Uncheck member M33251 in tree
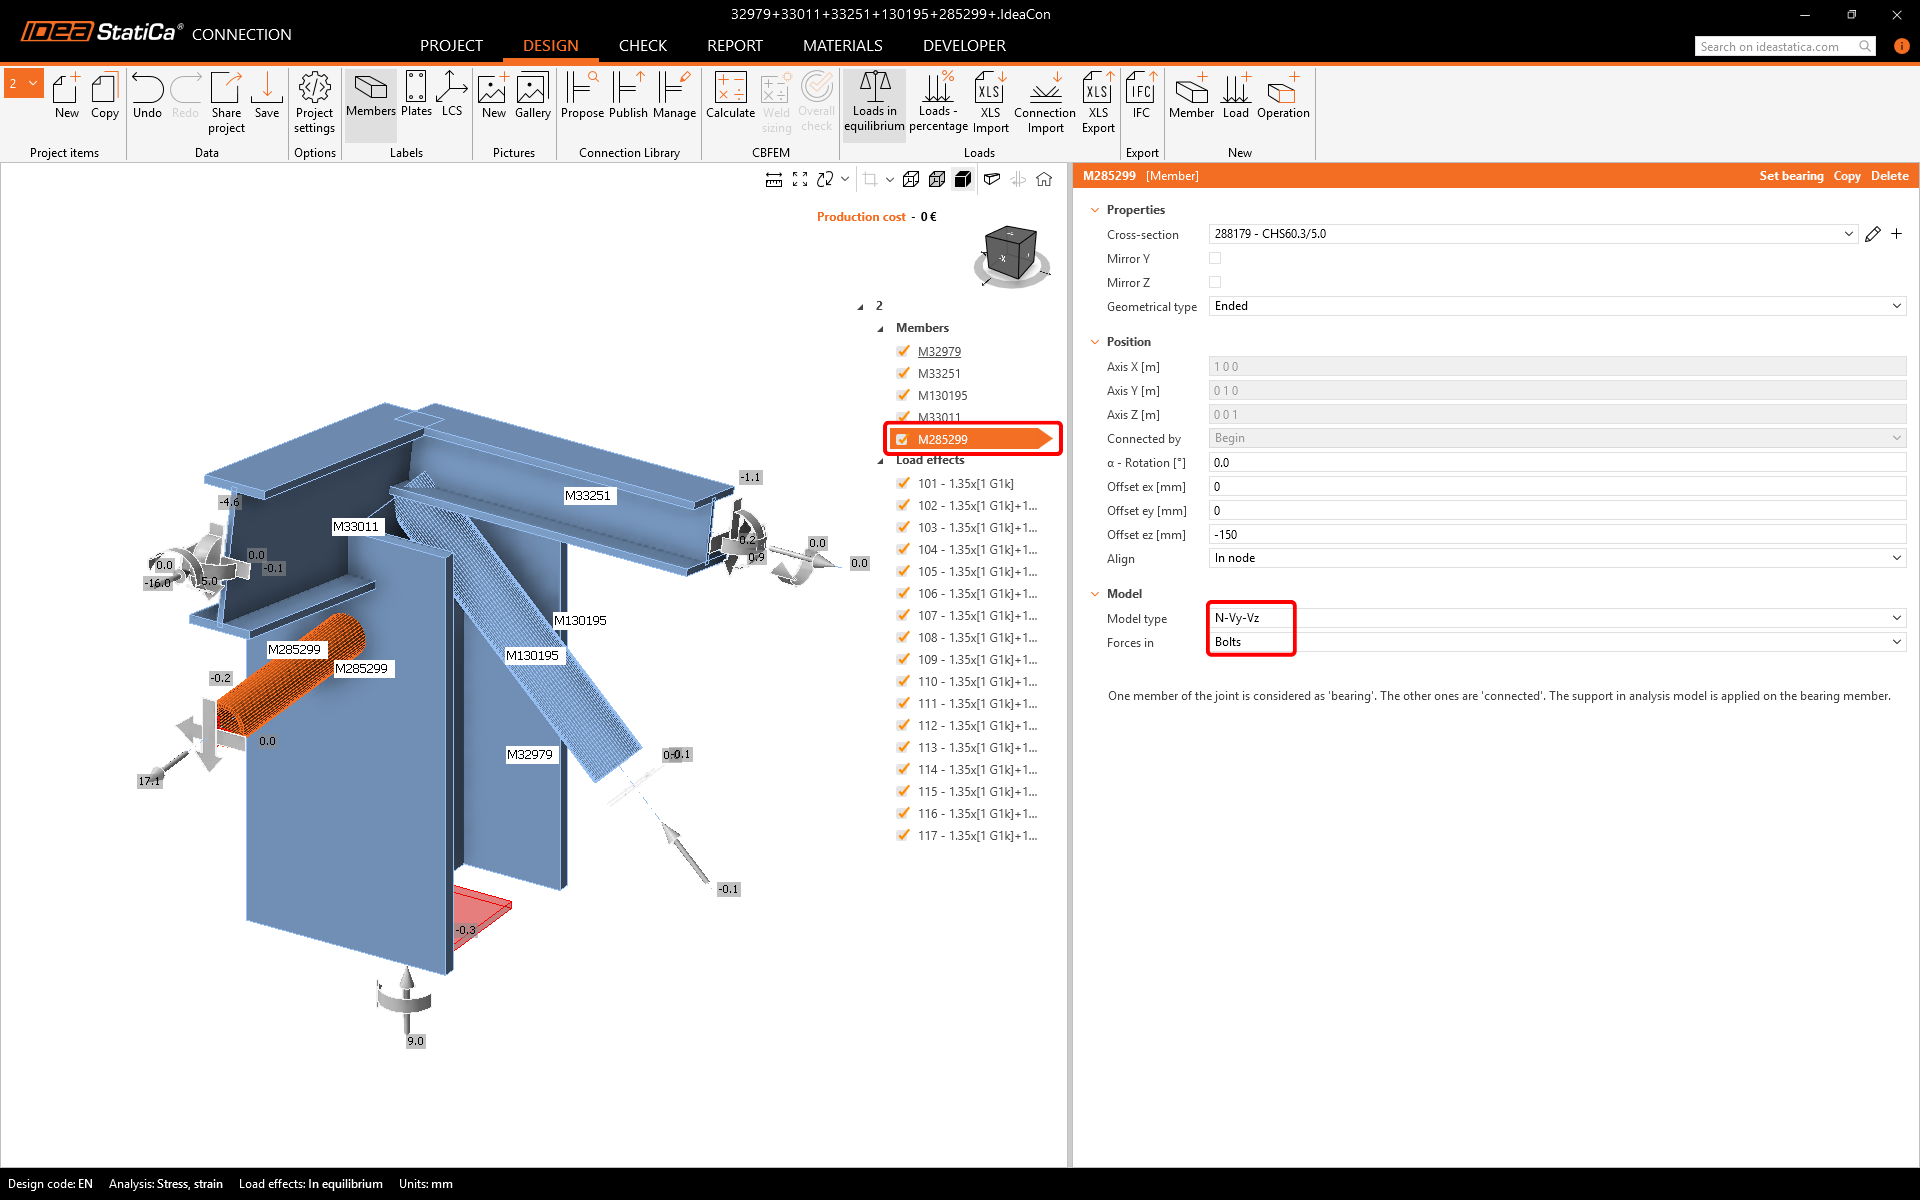Screen dimensions: 1920x1200 point(903,373)
